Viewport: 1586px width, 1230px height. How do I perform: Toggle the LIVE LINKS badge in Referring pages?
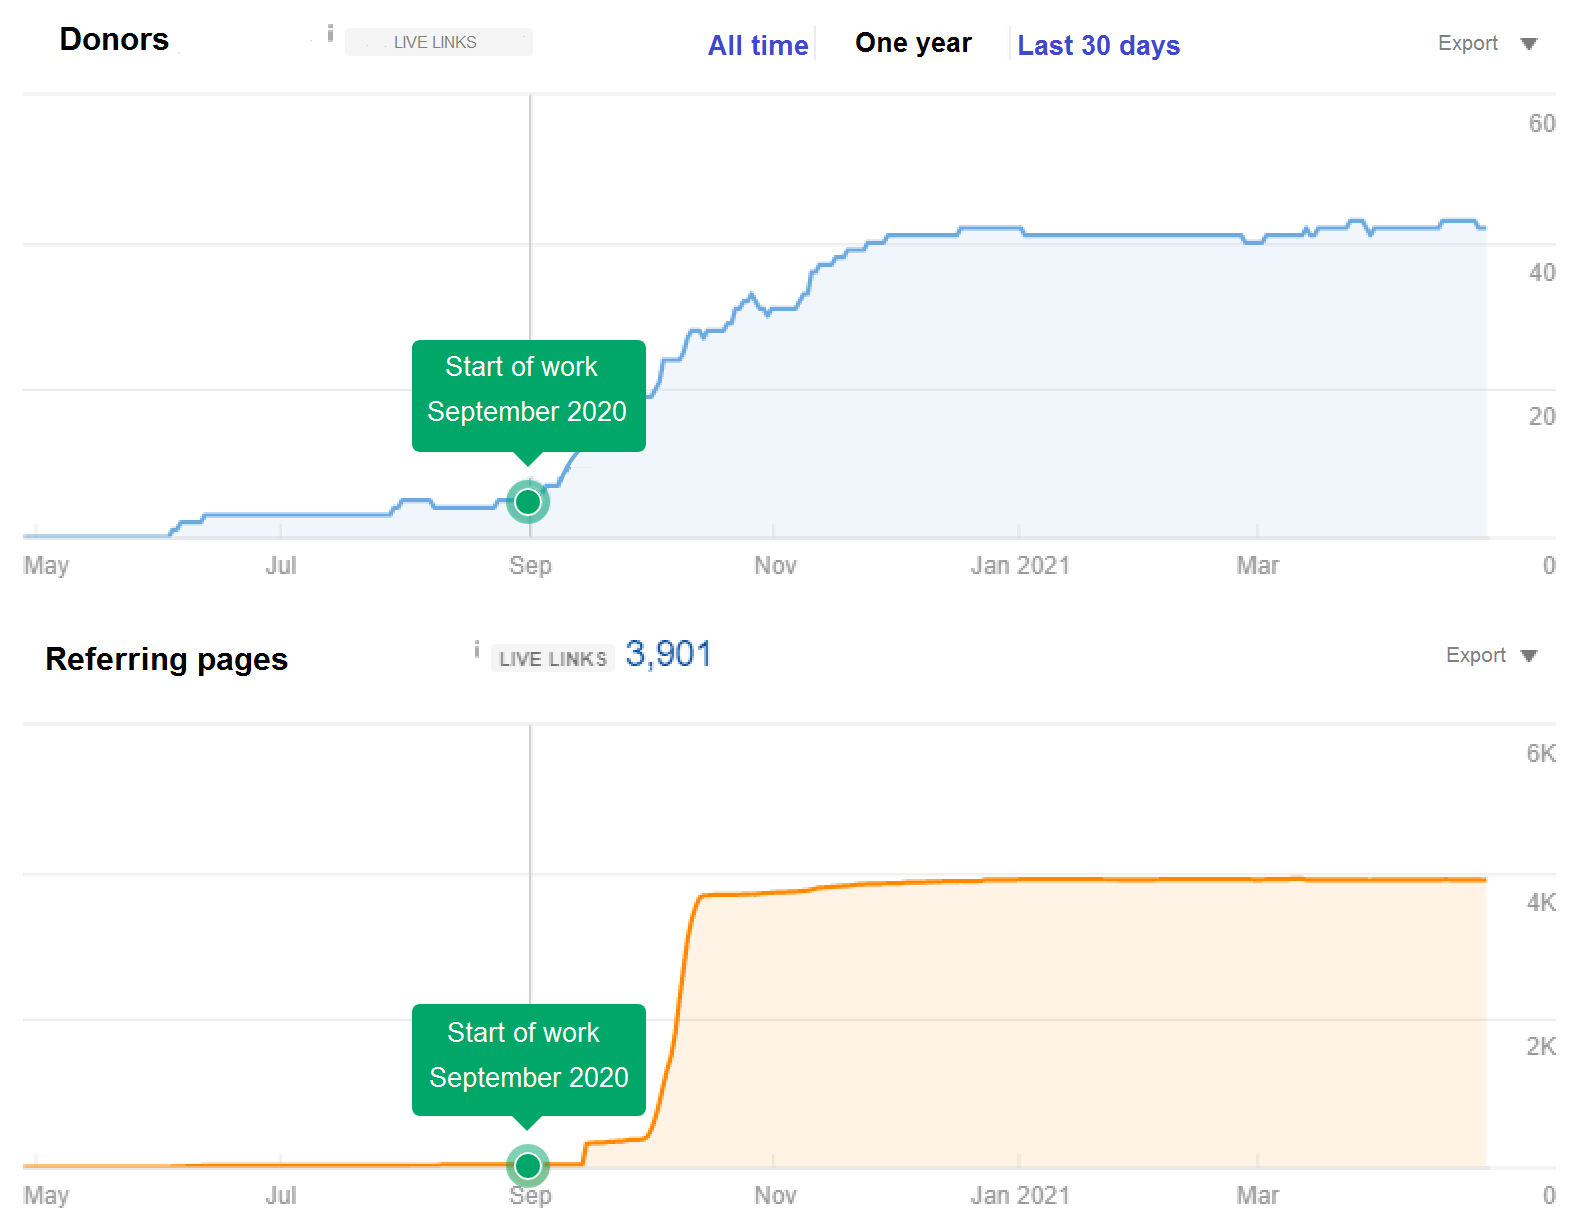553,659
